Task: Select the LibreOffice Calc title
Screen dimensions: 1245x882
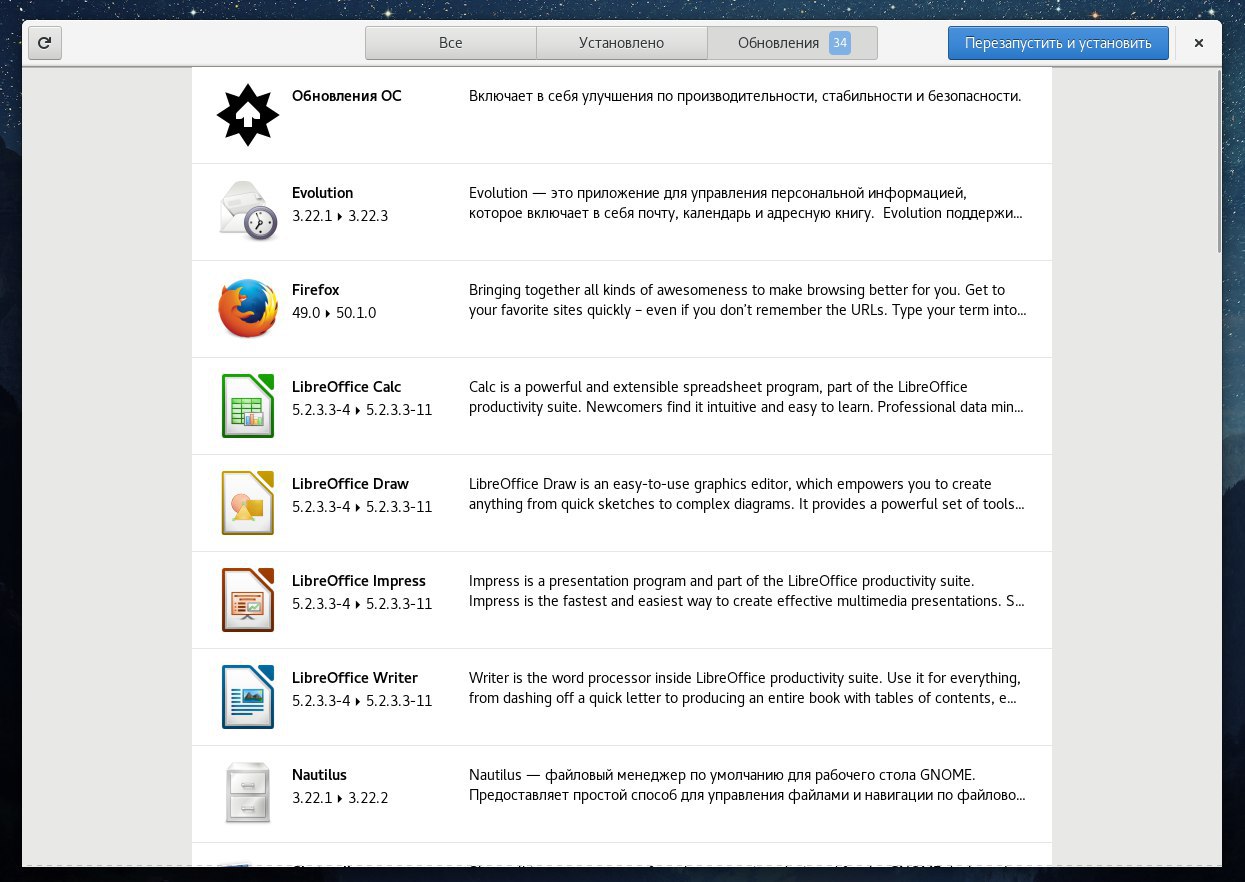Action: (347, 387)
